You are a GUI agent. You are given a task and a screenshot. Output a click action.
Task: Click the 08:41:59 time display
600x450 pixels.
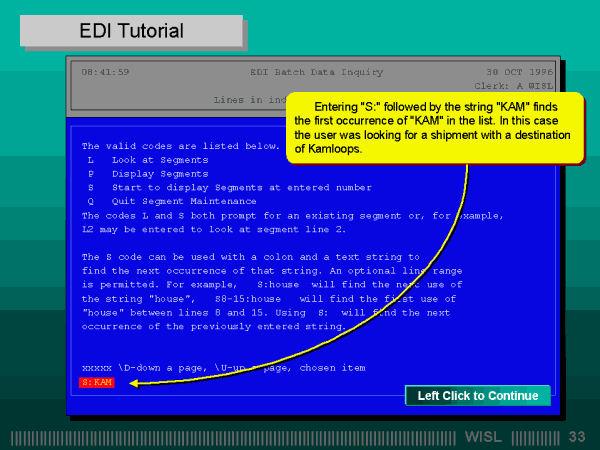pos(105,73)
